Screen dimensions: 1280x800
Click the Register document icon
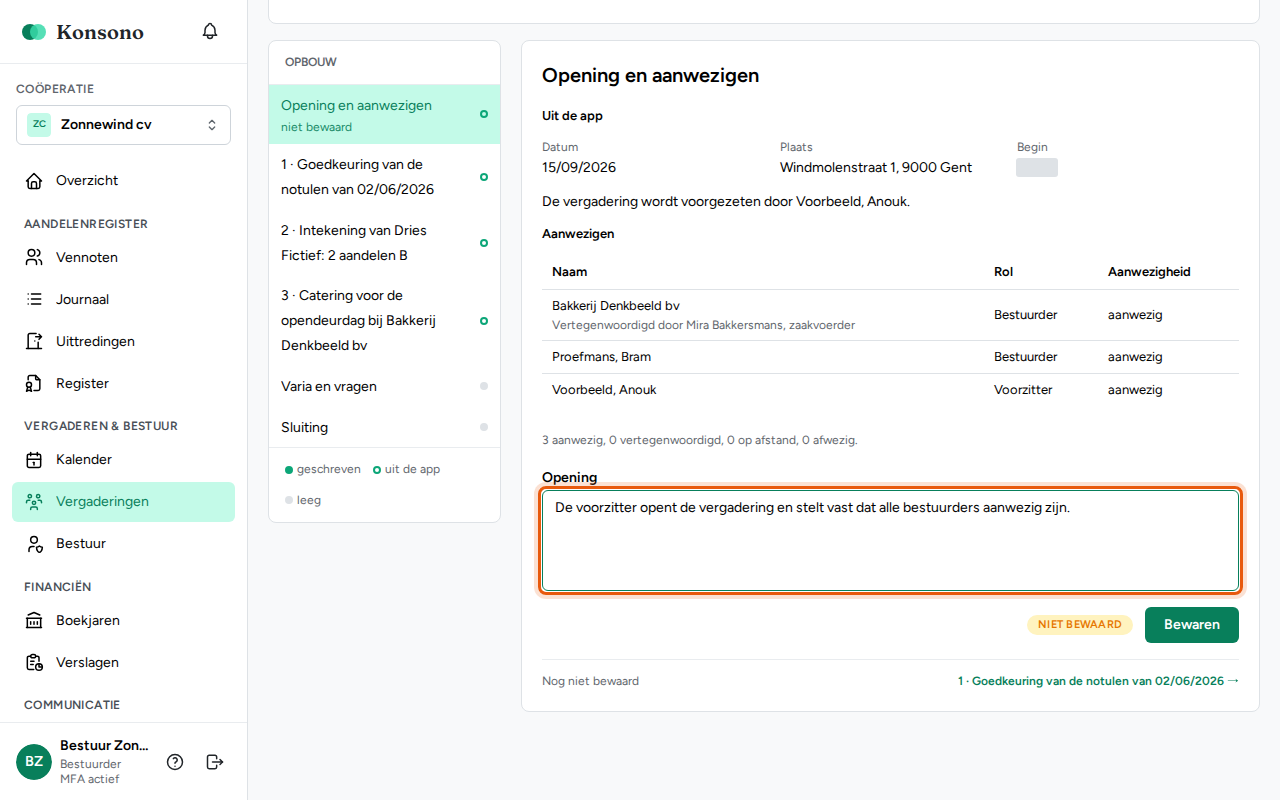pos(34,384)
